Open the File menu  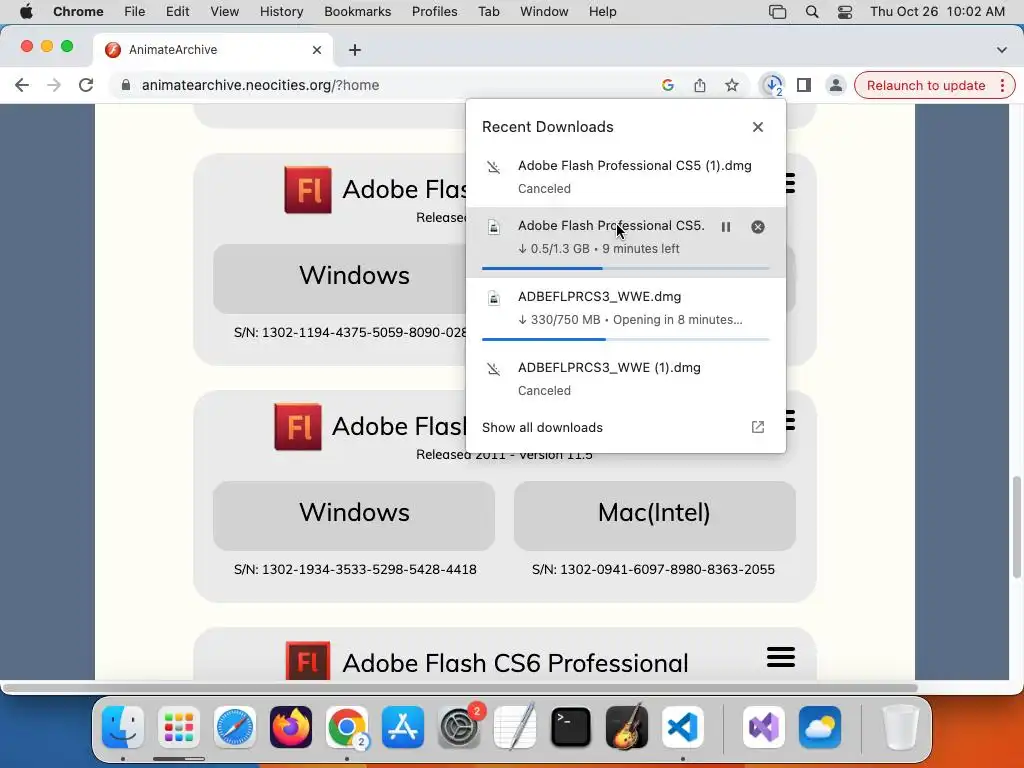pyautogui.click(x=135, y=11)
